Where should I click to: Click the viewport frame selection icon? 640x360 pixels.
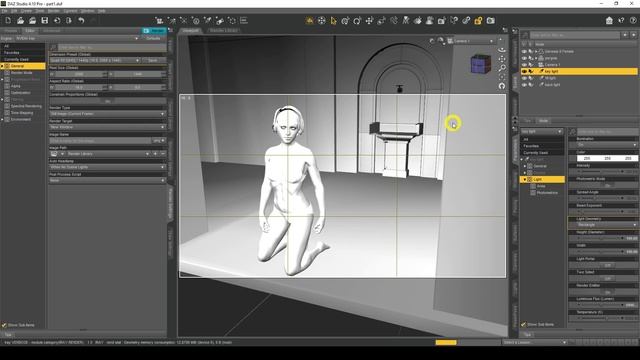click(502, 77)
